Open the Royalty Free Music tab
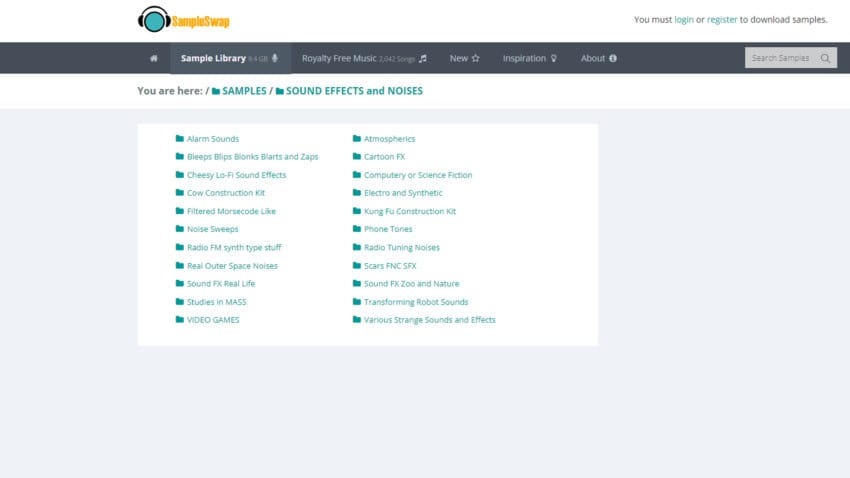850x478 pixels. click(364, 58)
